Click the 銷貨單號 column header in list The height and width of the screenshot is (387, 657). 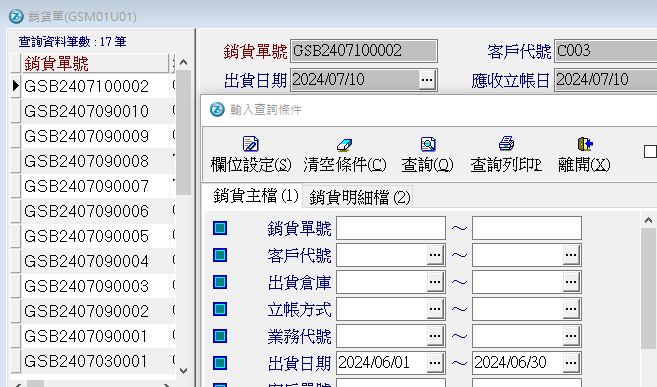(89, 64)
